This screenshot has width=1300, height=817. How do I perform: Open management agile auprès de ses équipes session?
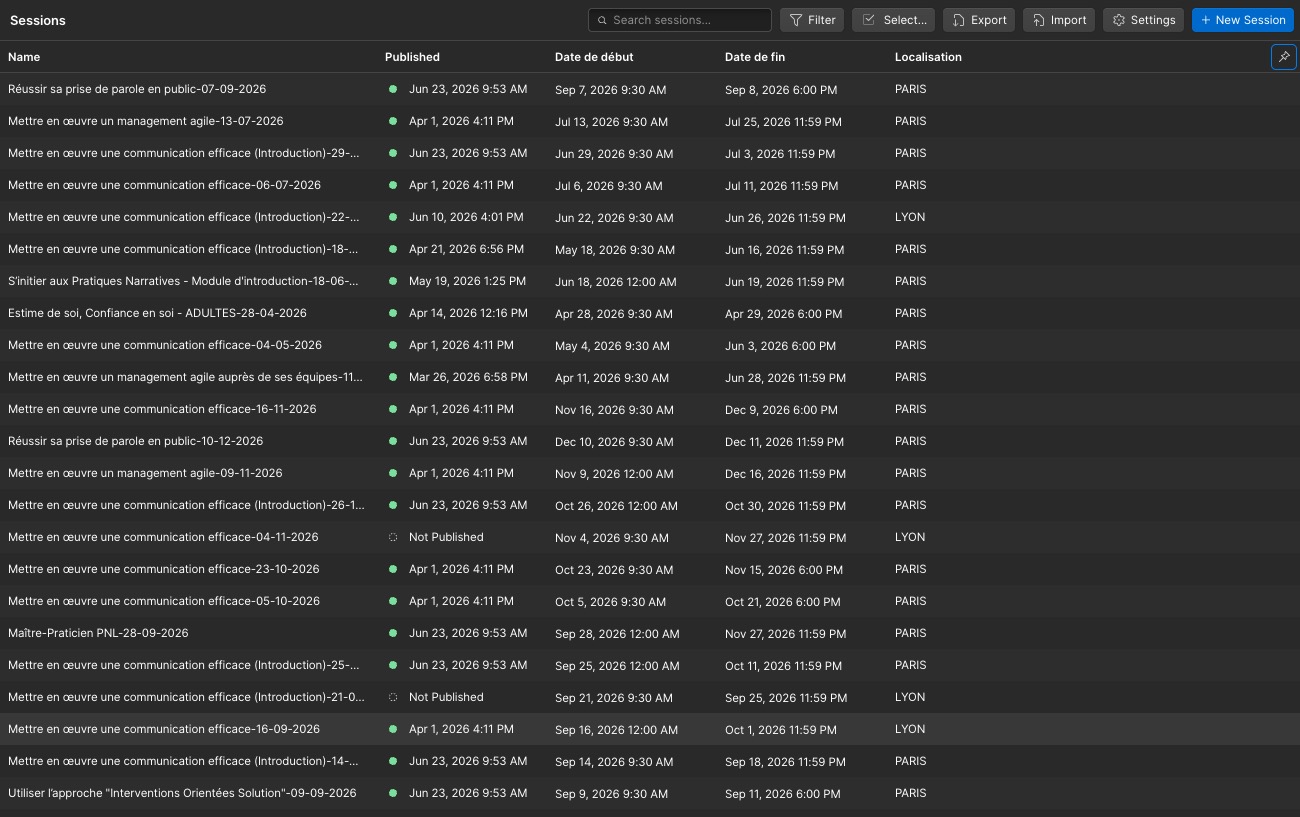pos(186,377)
